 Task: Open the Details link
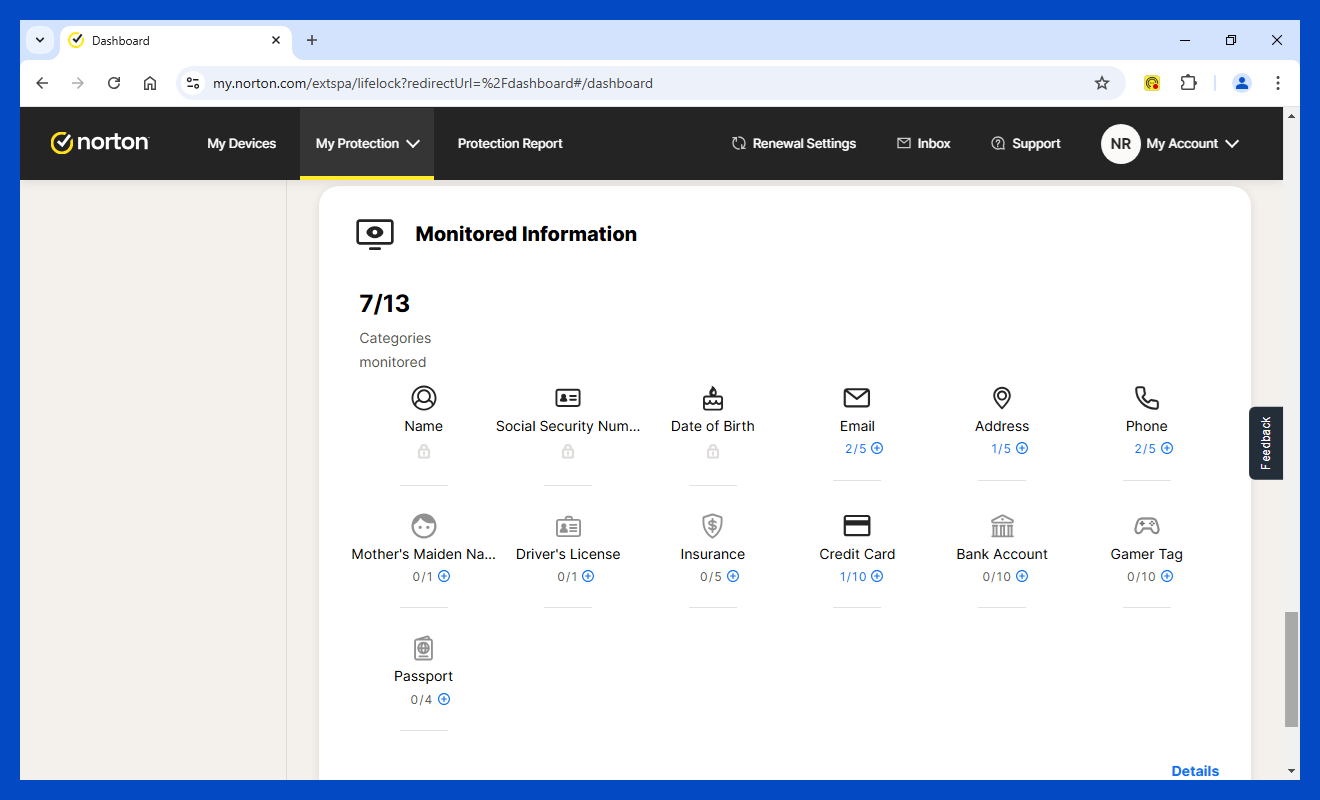(1195, 771)
